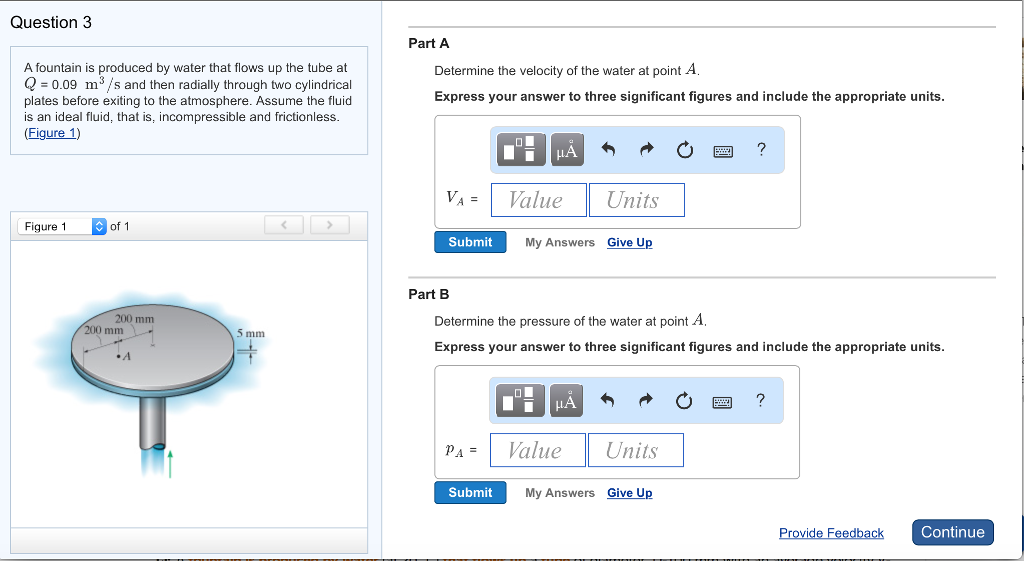Screen dimensions: 1024x561
Task: Select the Question 3 heading
Action: pyautogui.click(x=51, y=22)
